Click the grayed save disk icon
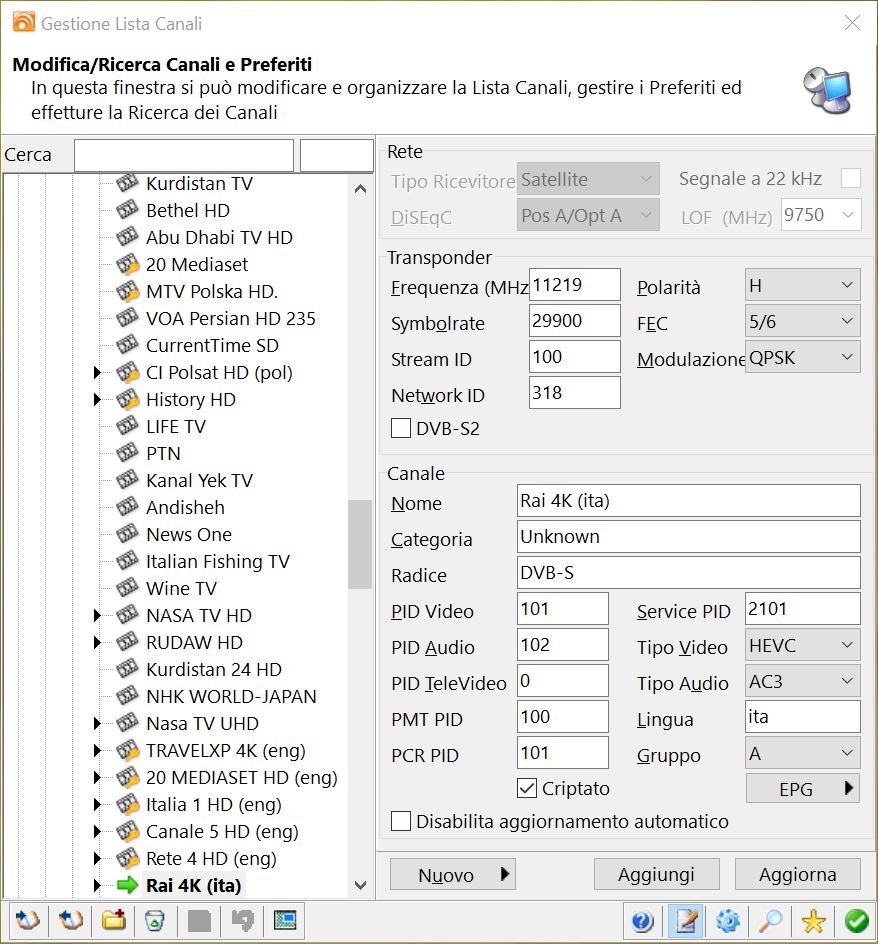The width and height of the screenshot is (878, 944). (199, 921)
